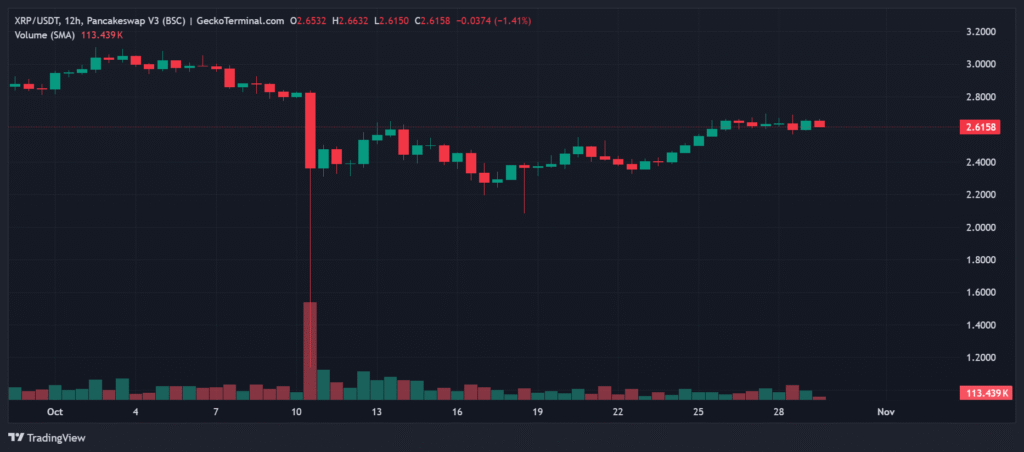
Task: Click the 28 date marker on time axis
Action: [778, 411]
